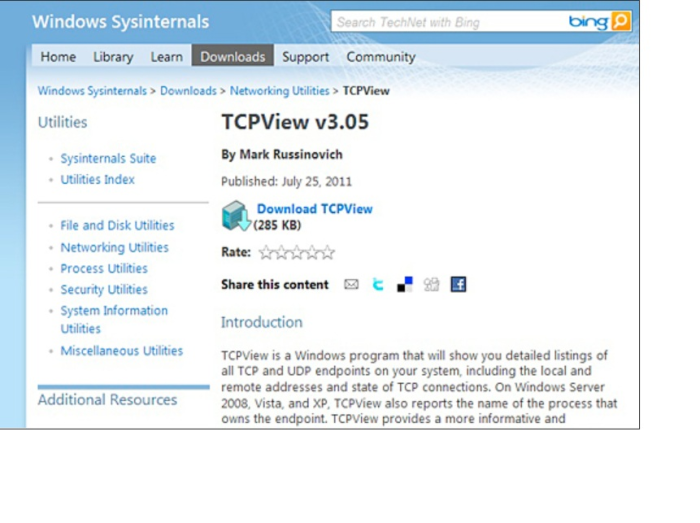Share on Facebook using the f icon
Screen dimensions: 700x523
[458, 284]
